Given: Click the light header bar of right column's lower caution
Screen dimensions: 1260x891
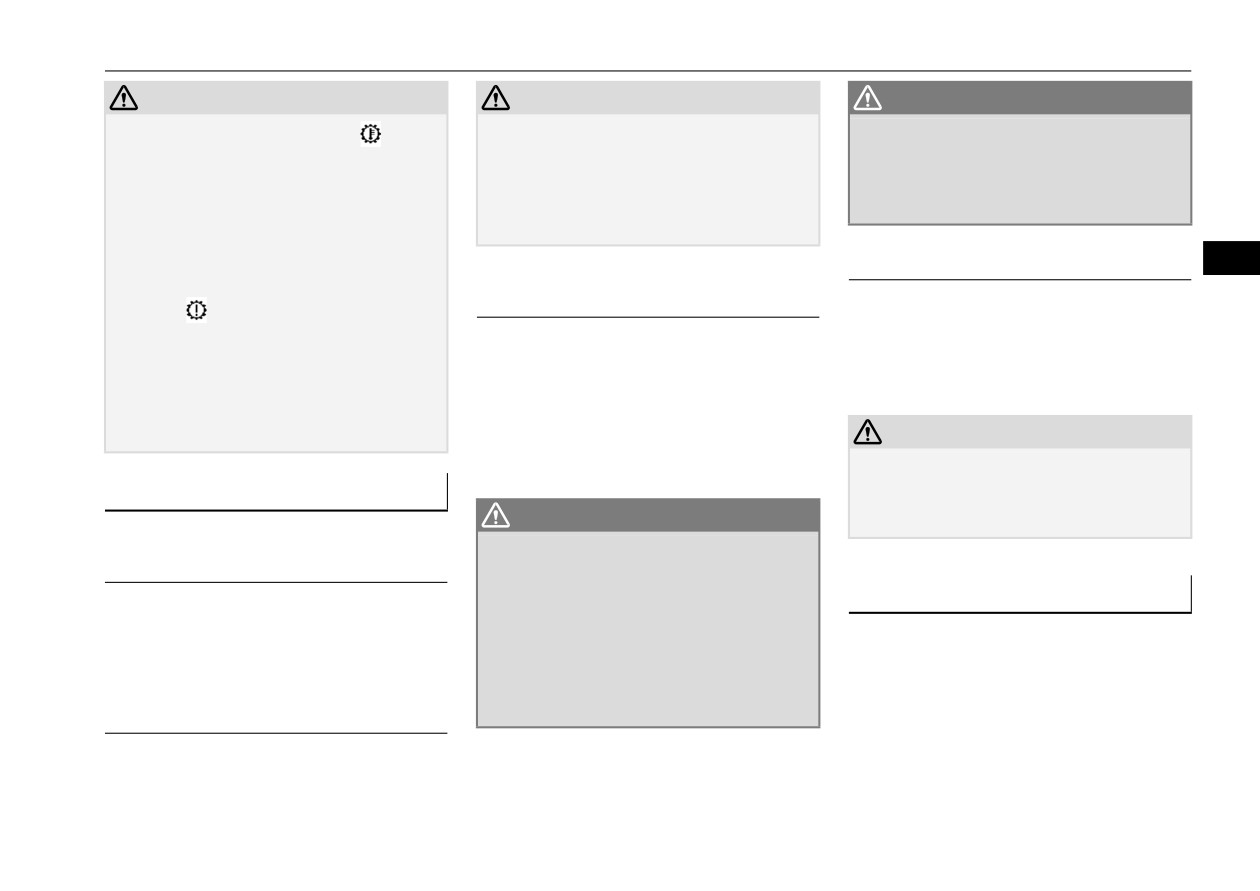Looking at the screenshot, I should coord(1020,432).
